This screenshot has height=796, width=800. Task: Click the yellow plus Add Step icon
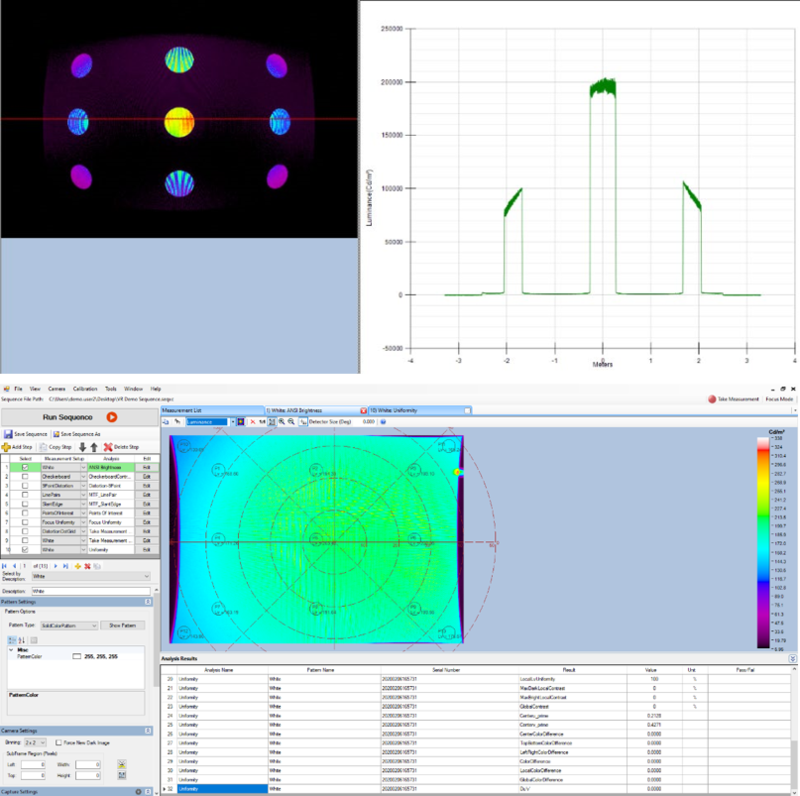(x=6, y=447)
